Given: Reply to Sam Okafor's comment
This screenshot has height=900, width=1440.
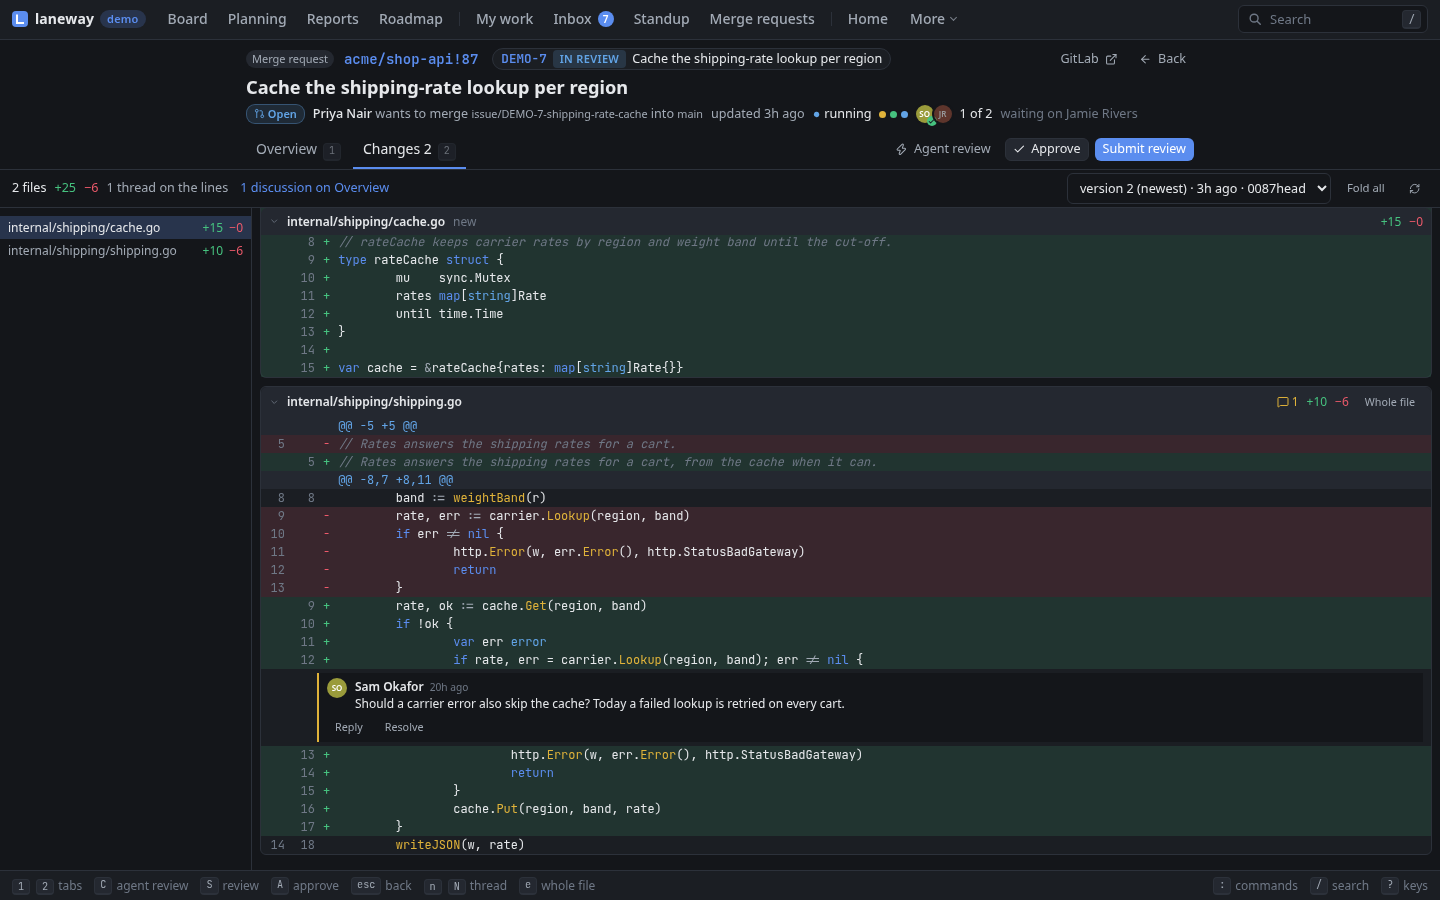Looking at the screenshot, I should [x=348, y=727].
